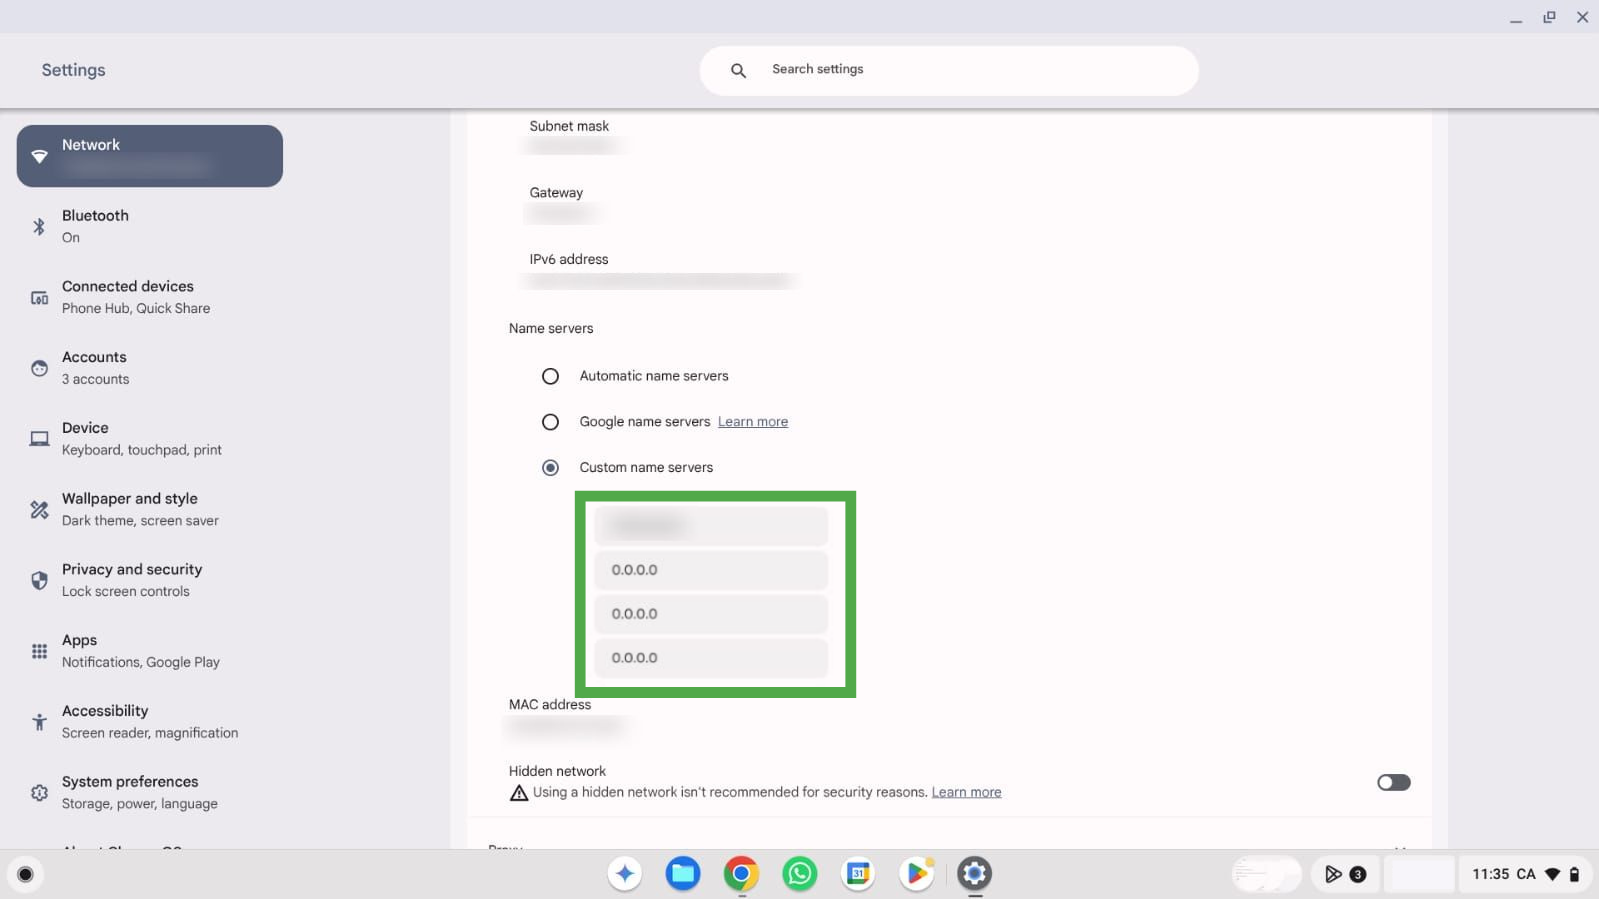Click the System preferences gear icon
Viewport: 1599px width, 899px height.
[39, 793]
